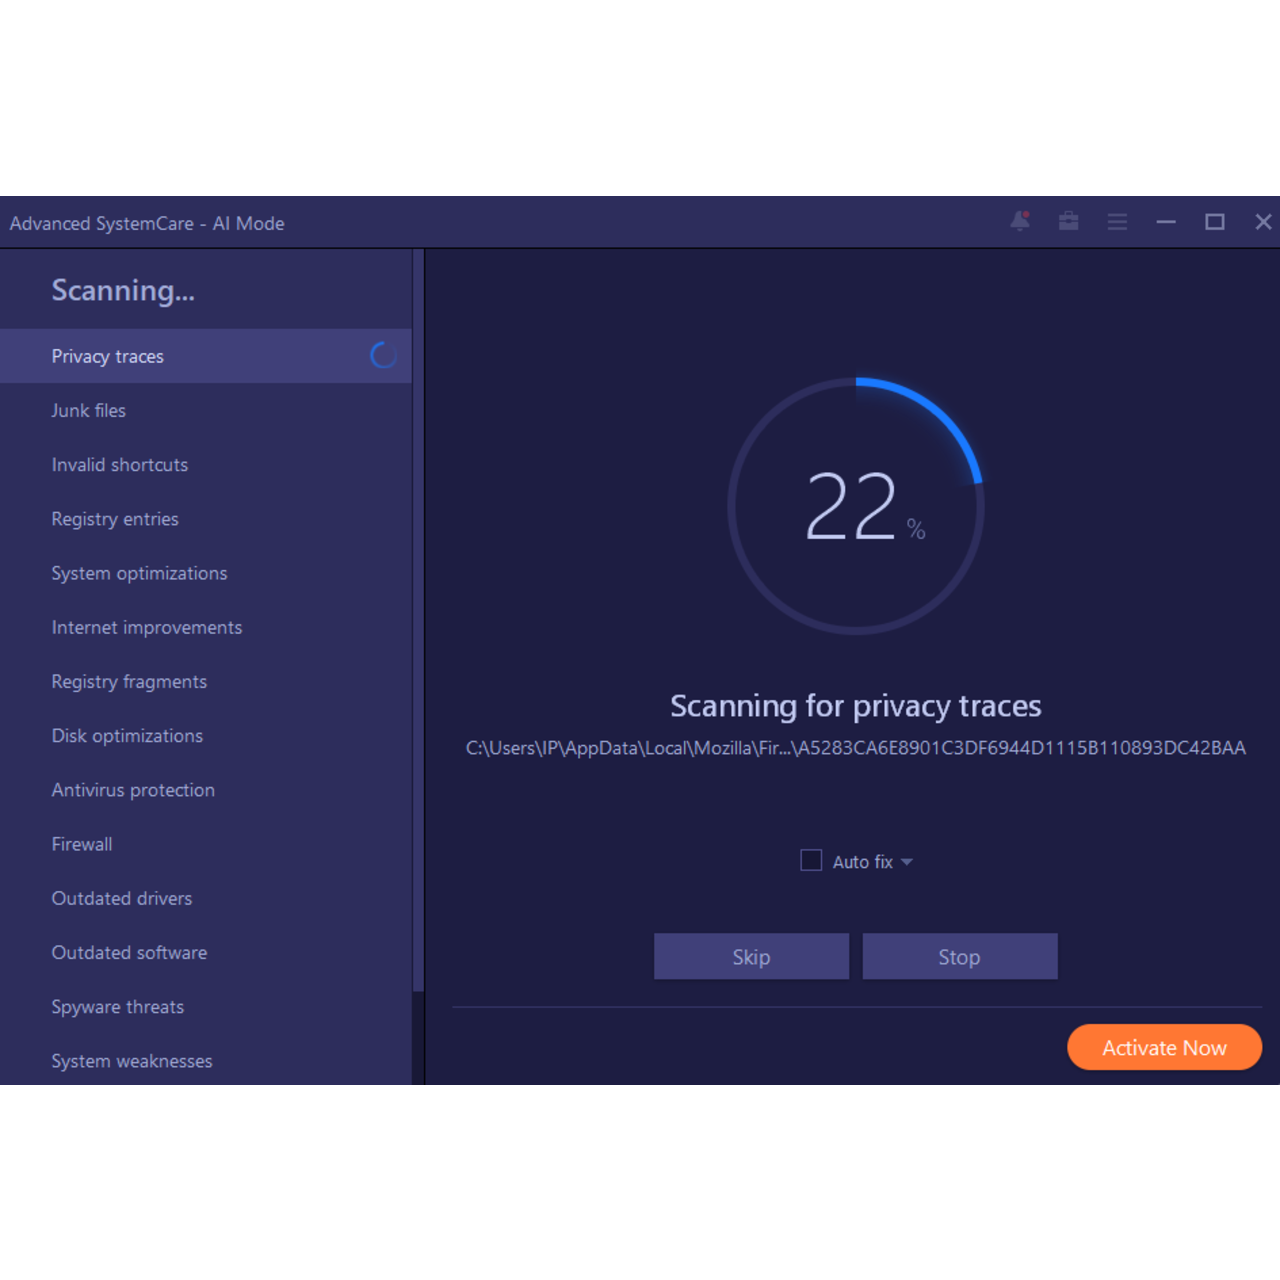
Task: Close the Advanced SystemCare window
Action: 1263,222
